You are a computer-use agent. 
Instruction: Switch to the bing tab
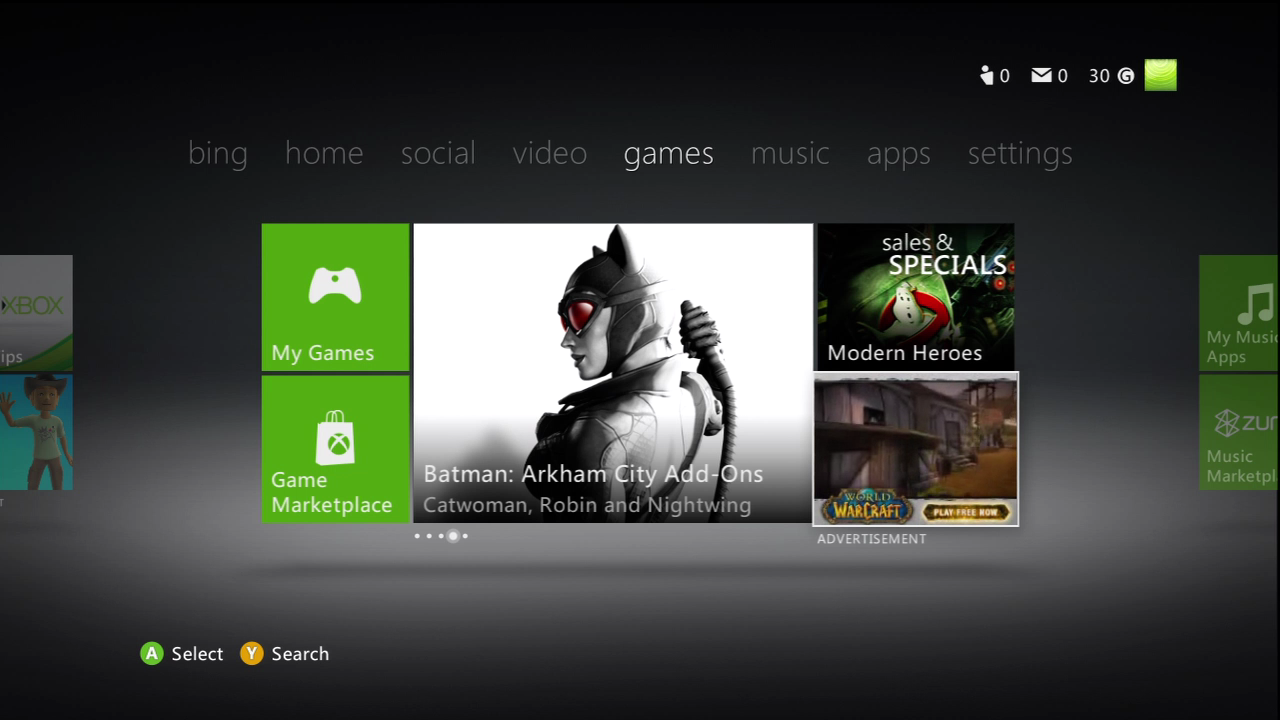[217, 153]
